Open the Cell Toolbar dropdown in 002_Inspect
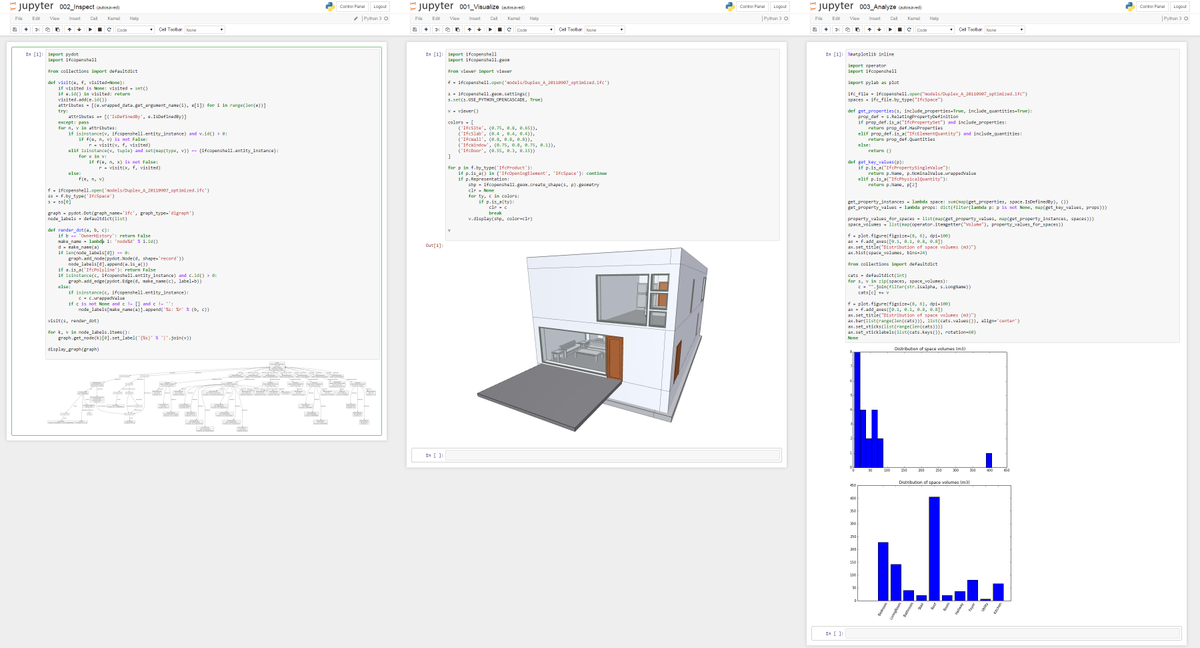The image size is (1200, 648). pos(205,30)
